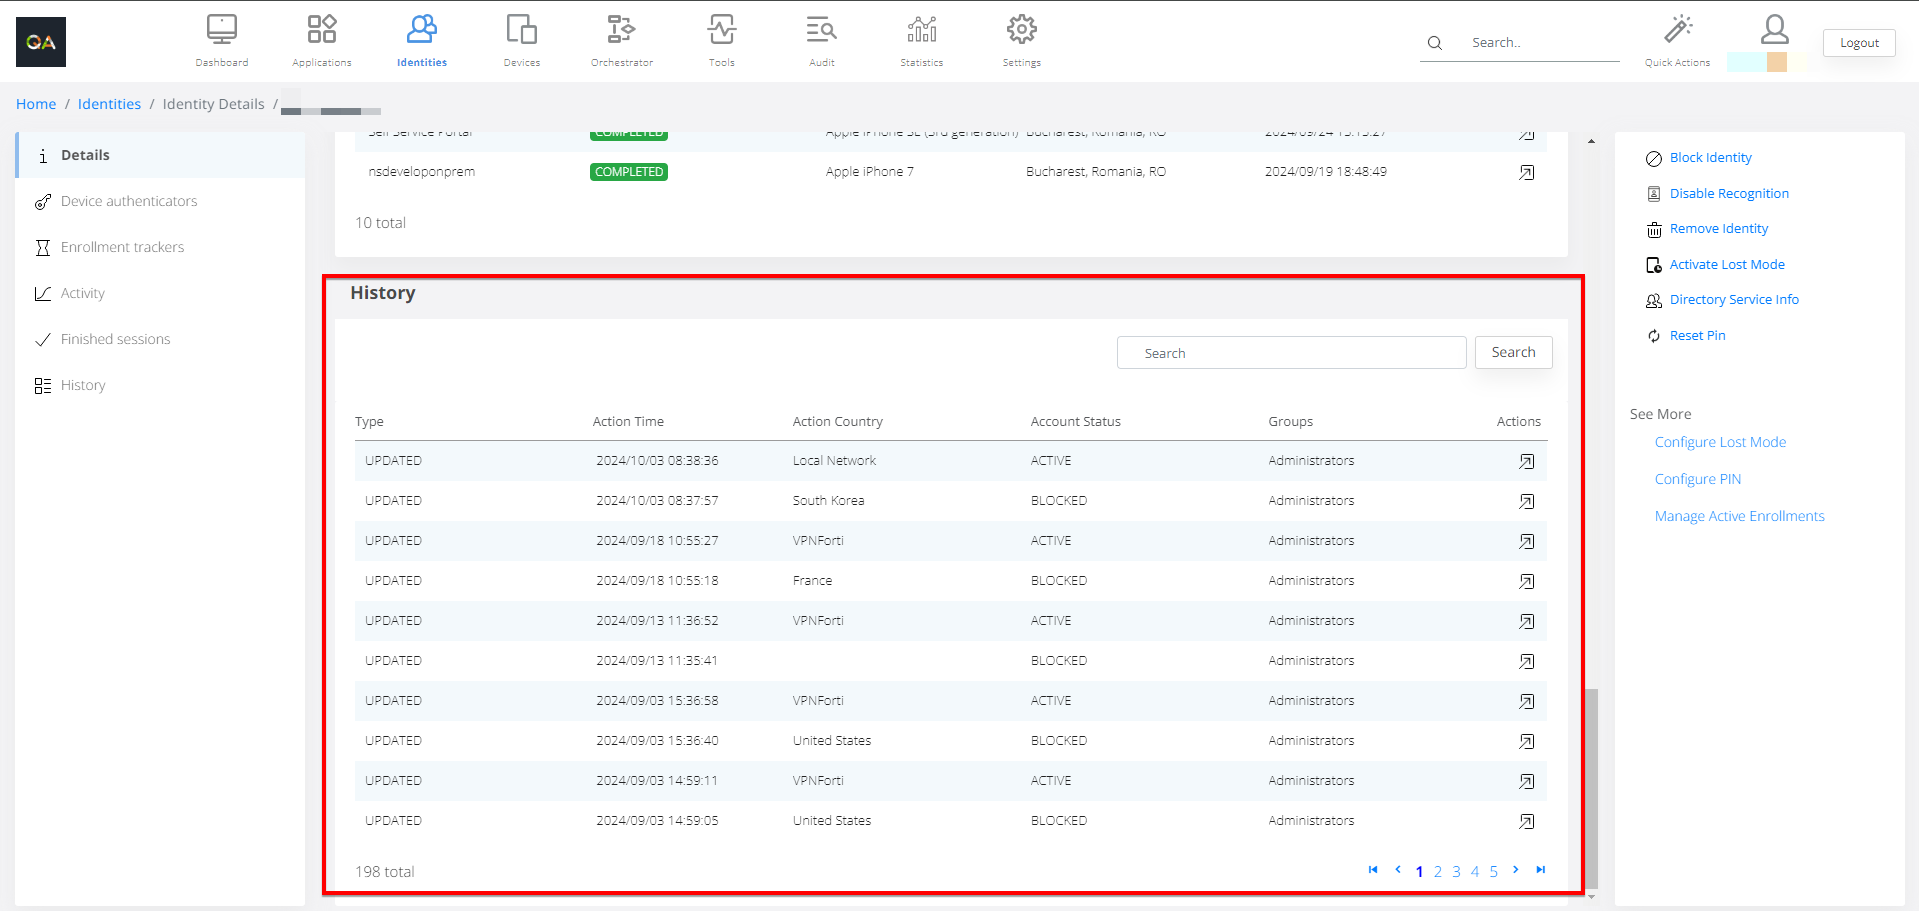Jump to last page of History

point(1541,870)
